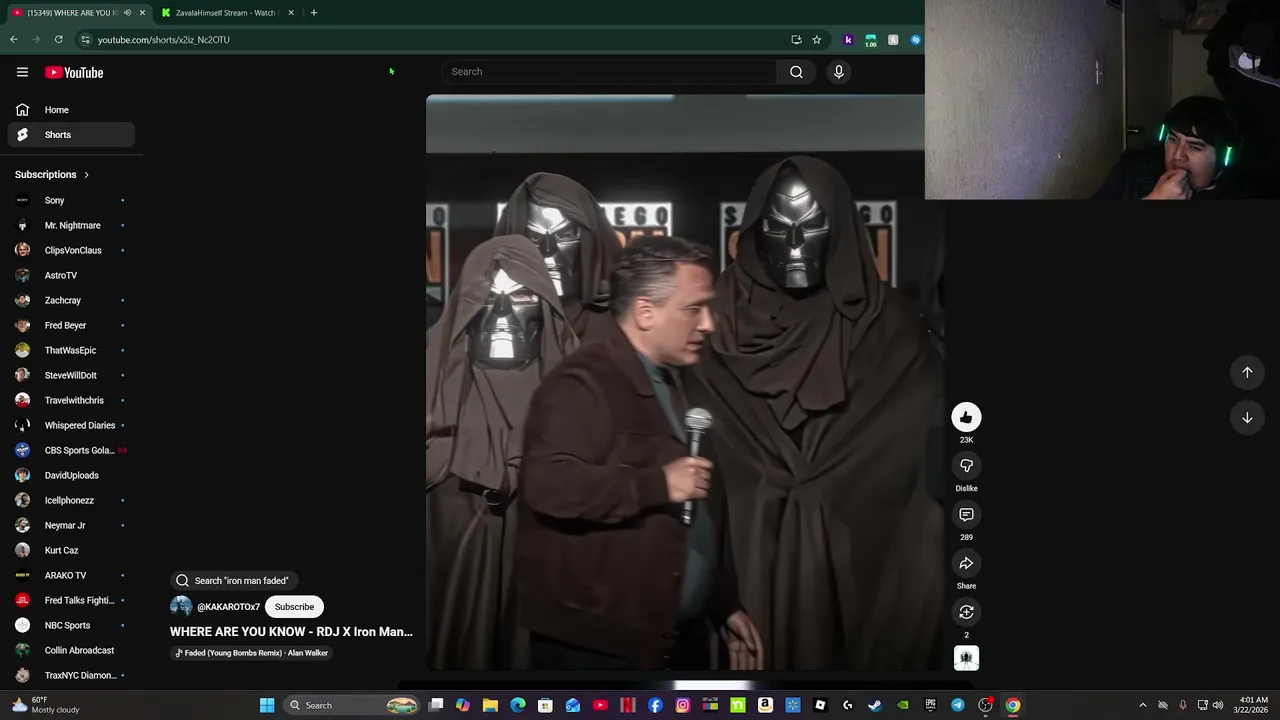Image resolution: width=1280 pixels, height=720 pixels.
Task: Click the Dislike thumbs down icon
Action: coord(966,466)
